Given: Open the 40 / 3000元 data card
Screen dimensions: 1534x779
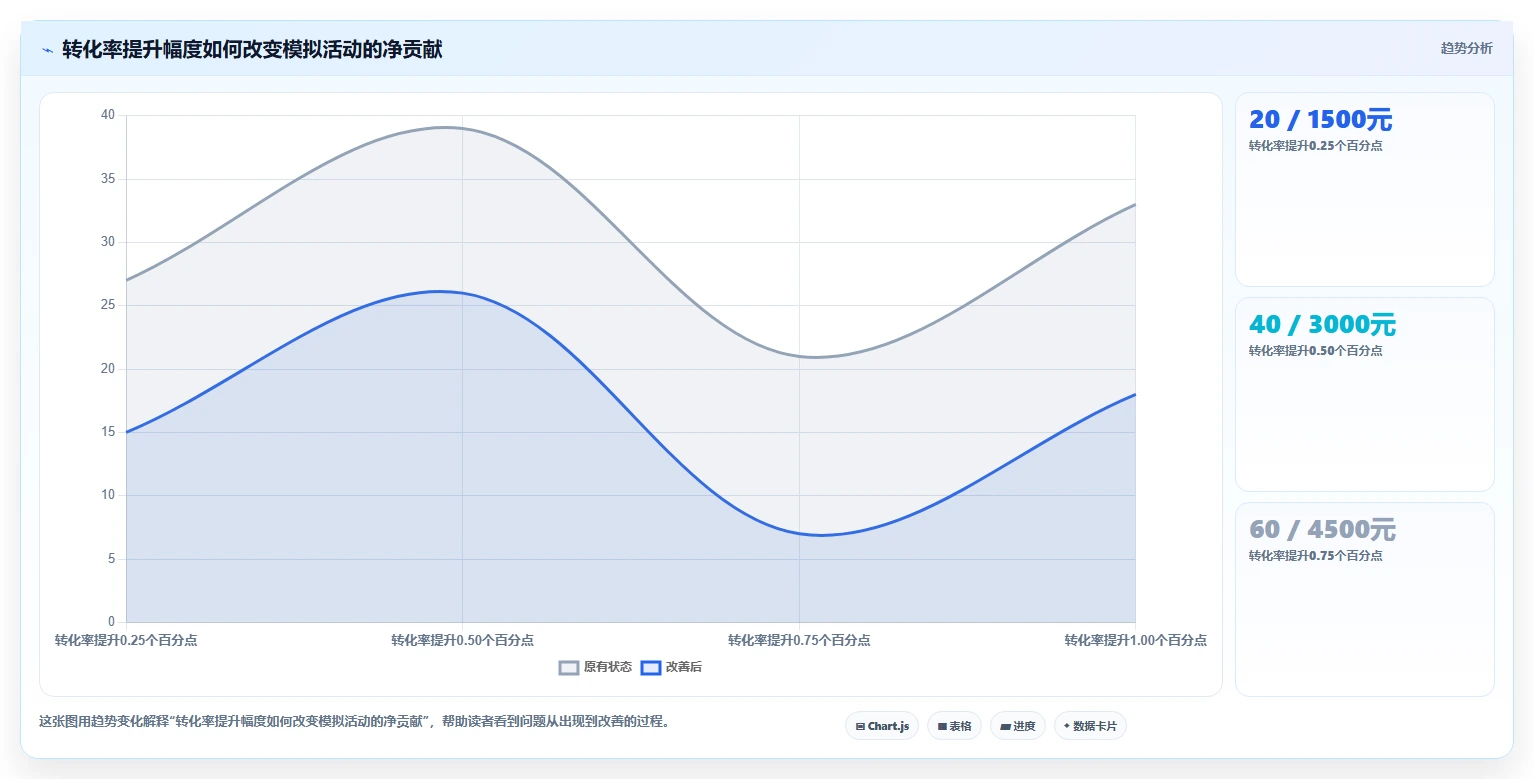Looking at the screenshot, I should pyautogui.click(x=1365, y=394).
